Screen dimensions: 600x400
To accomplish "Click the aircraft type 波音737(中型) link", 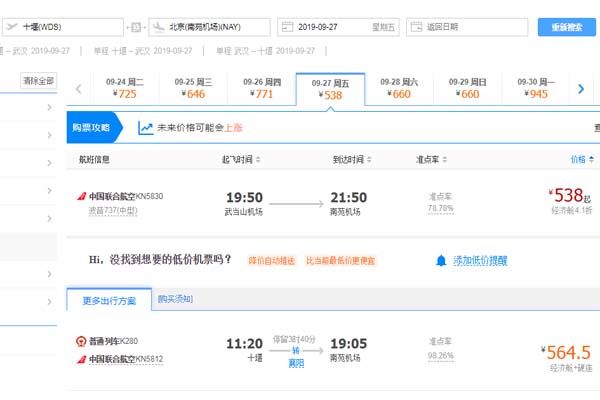I will tap(113, 211).
